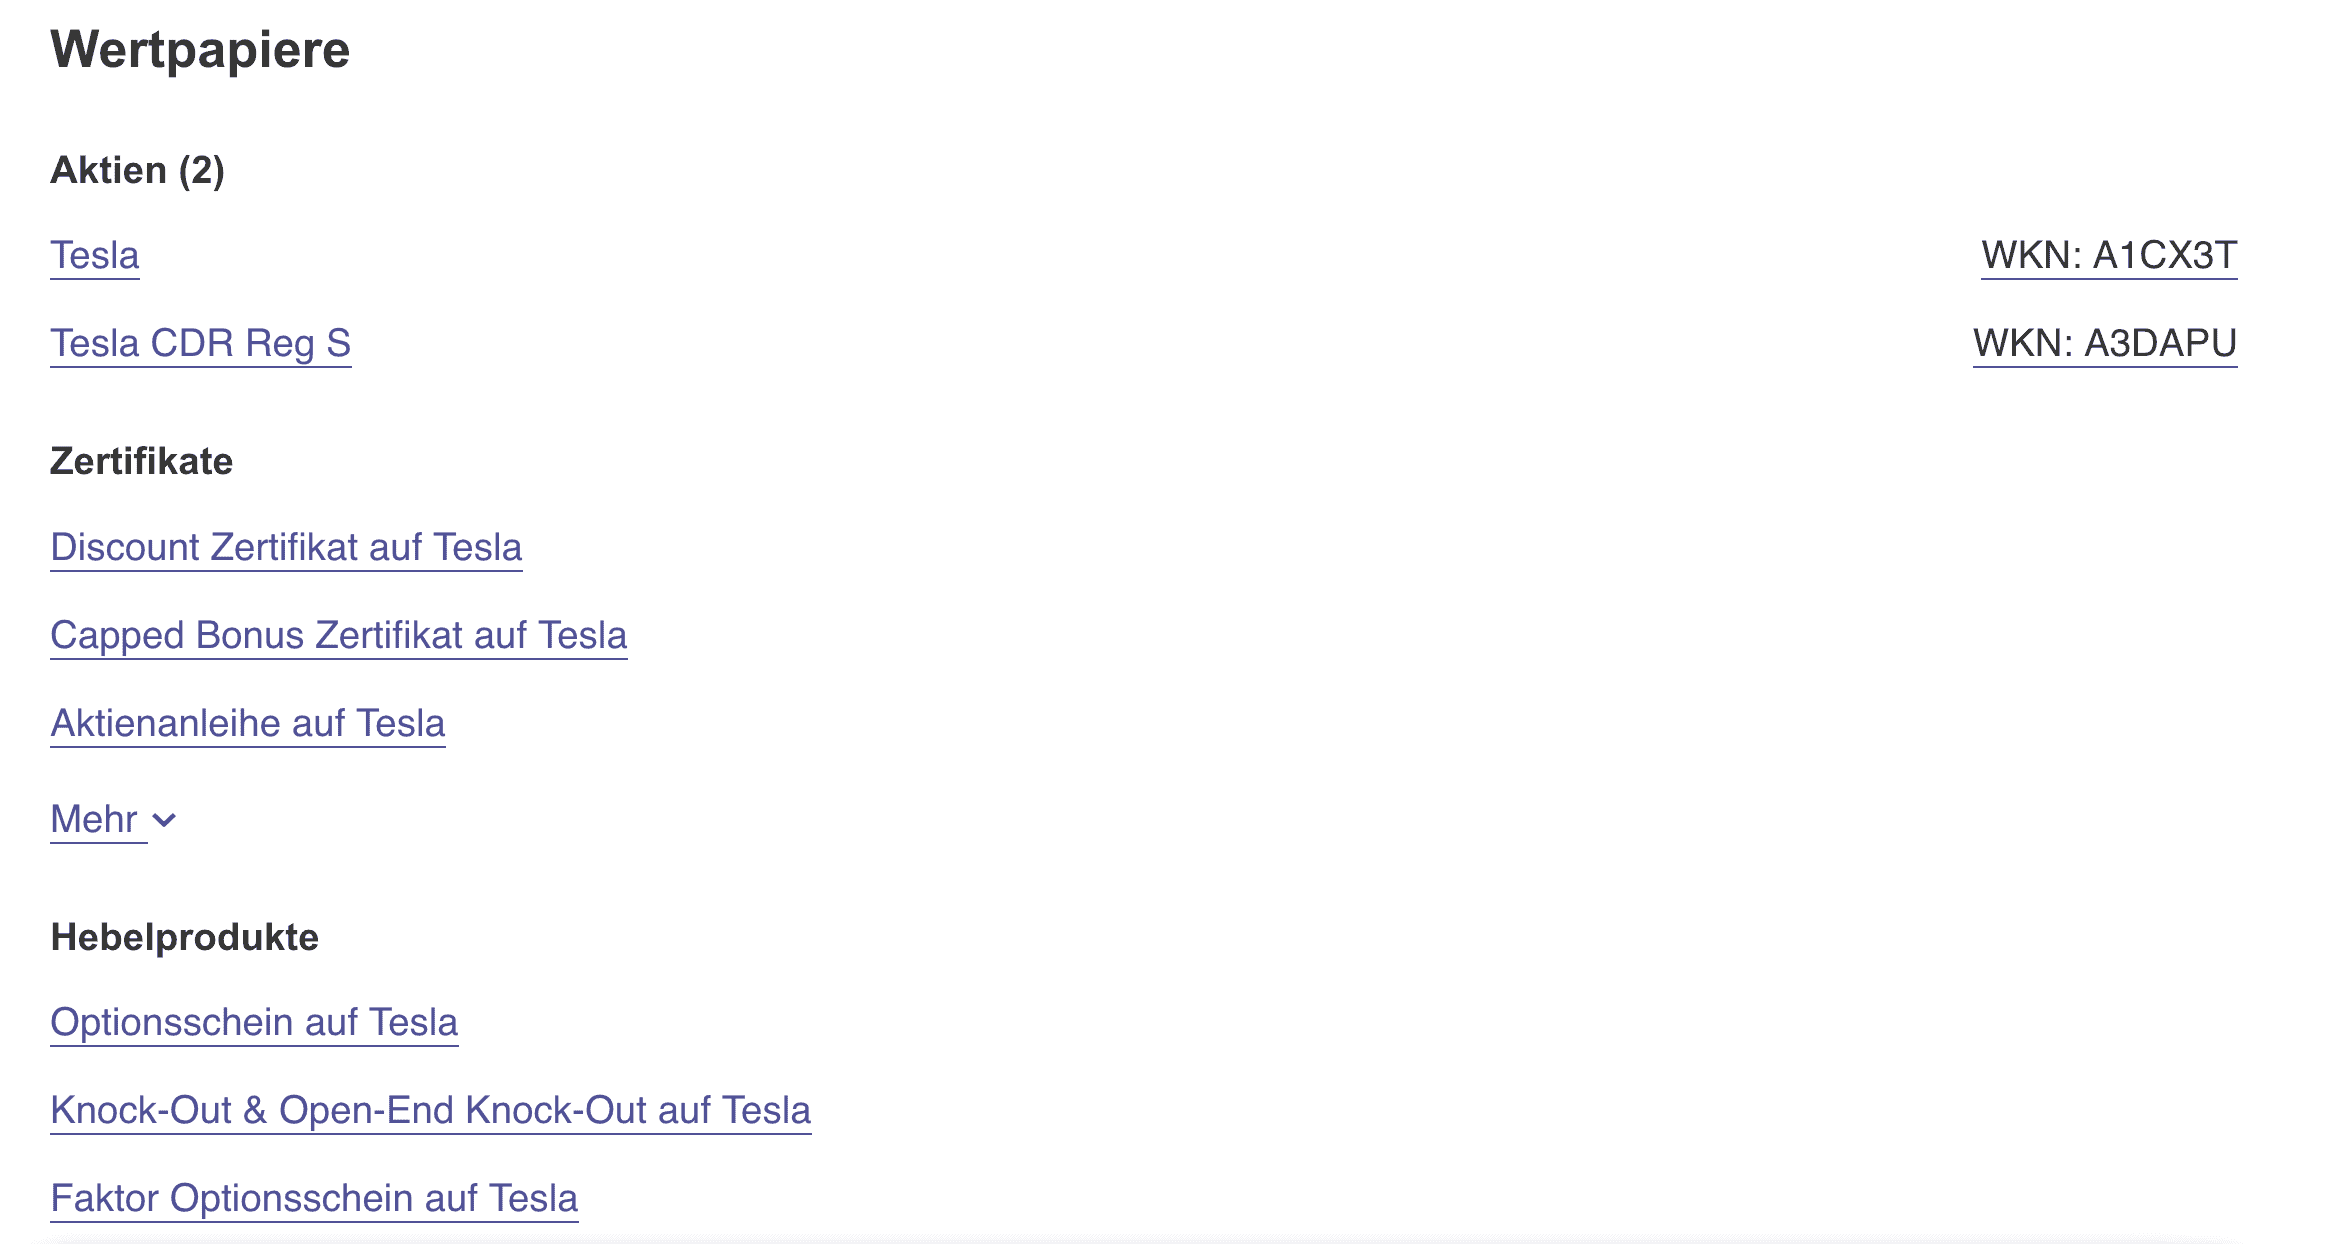Click the Aktien (2) section heading
The width and height of the screenshot is (2326, 1244).
137,170
